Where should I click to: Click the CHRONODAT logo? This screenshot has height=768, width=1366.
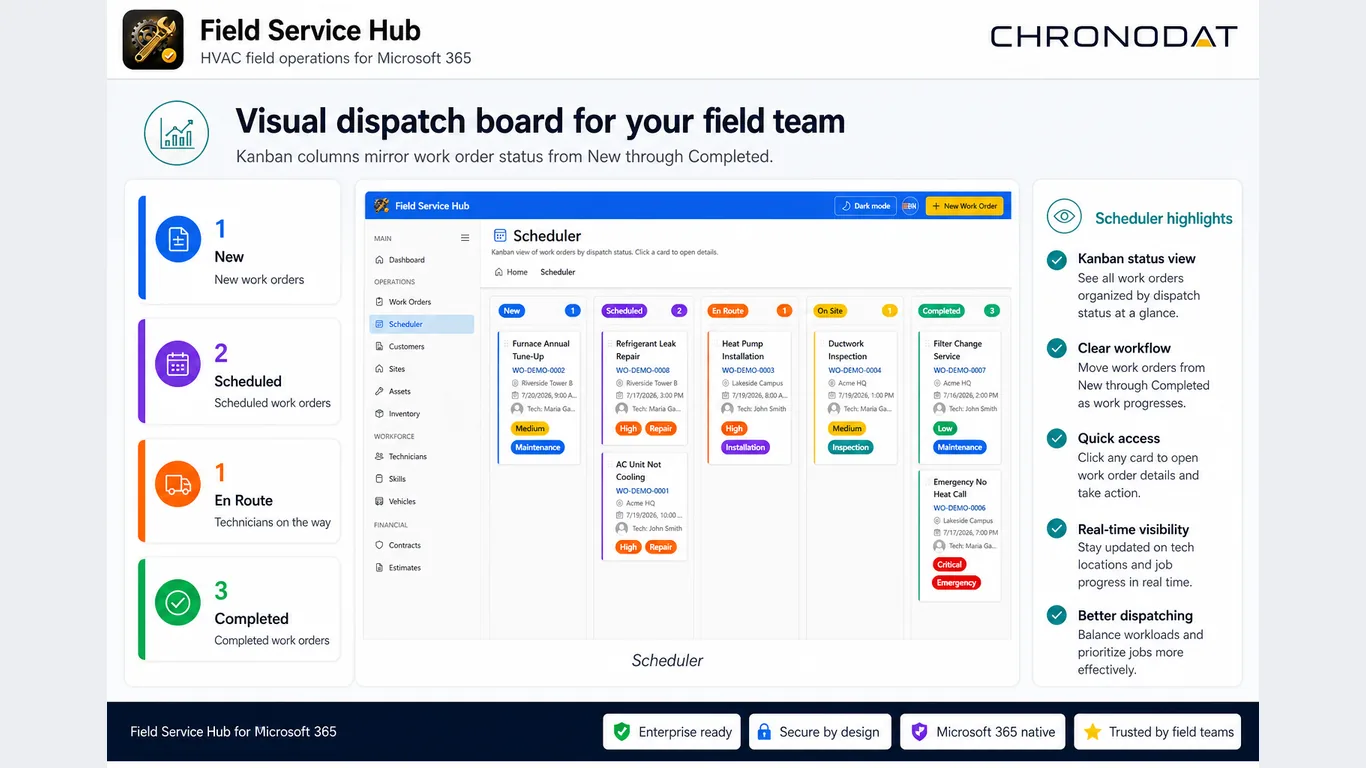[x=1113, y=37]
